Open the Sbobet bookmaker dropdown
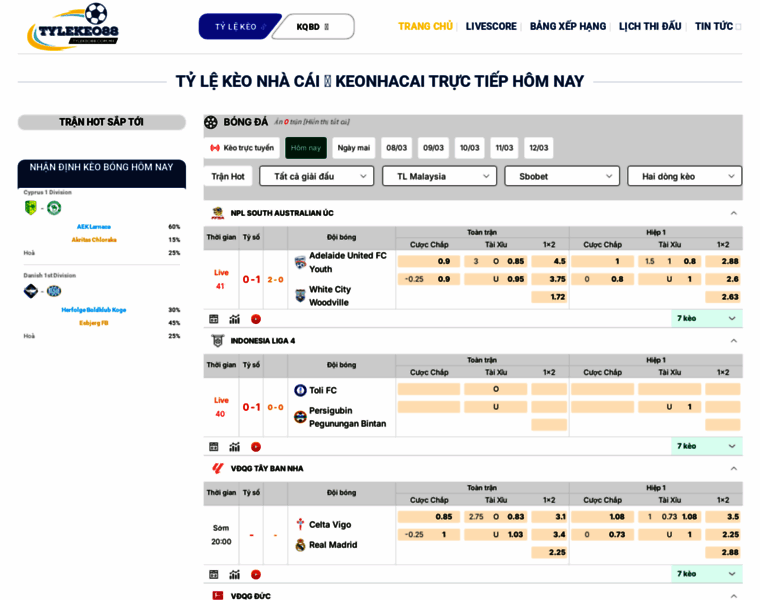The width and height of the screenshot is (760, 600). point(562,176)
